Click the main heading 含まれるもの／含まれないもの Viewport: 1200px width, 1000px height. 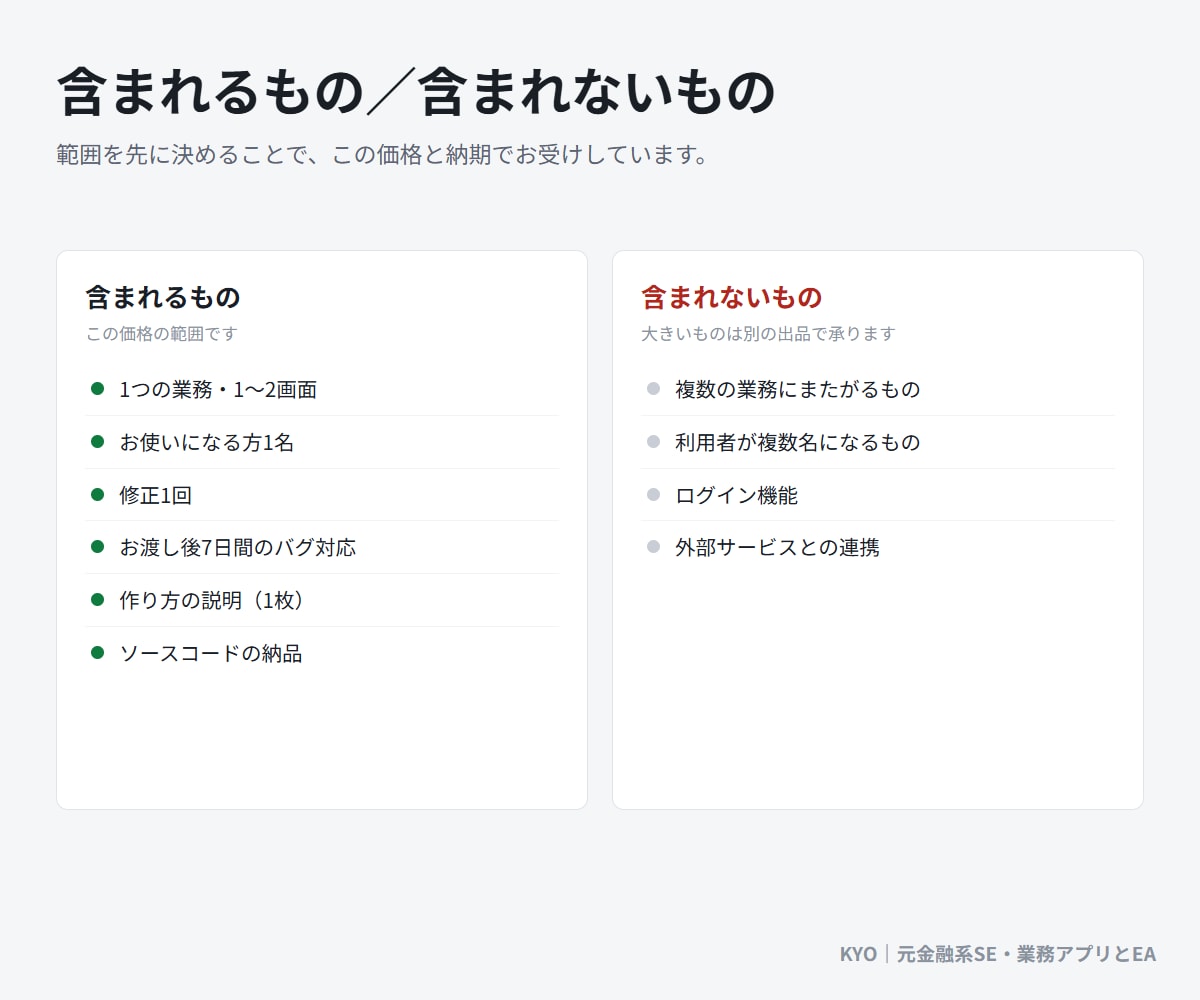point(416,93)
